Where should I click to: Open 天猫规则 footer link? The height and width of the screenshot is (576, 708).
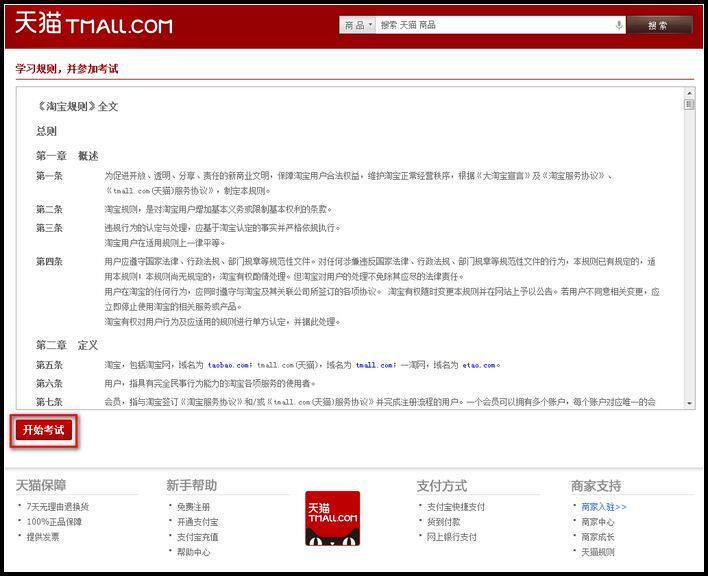point(598,552)
